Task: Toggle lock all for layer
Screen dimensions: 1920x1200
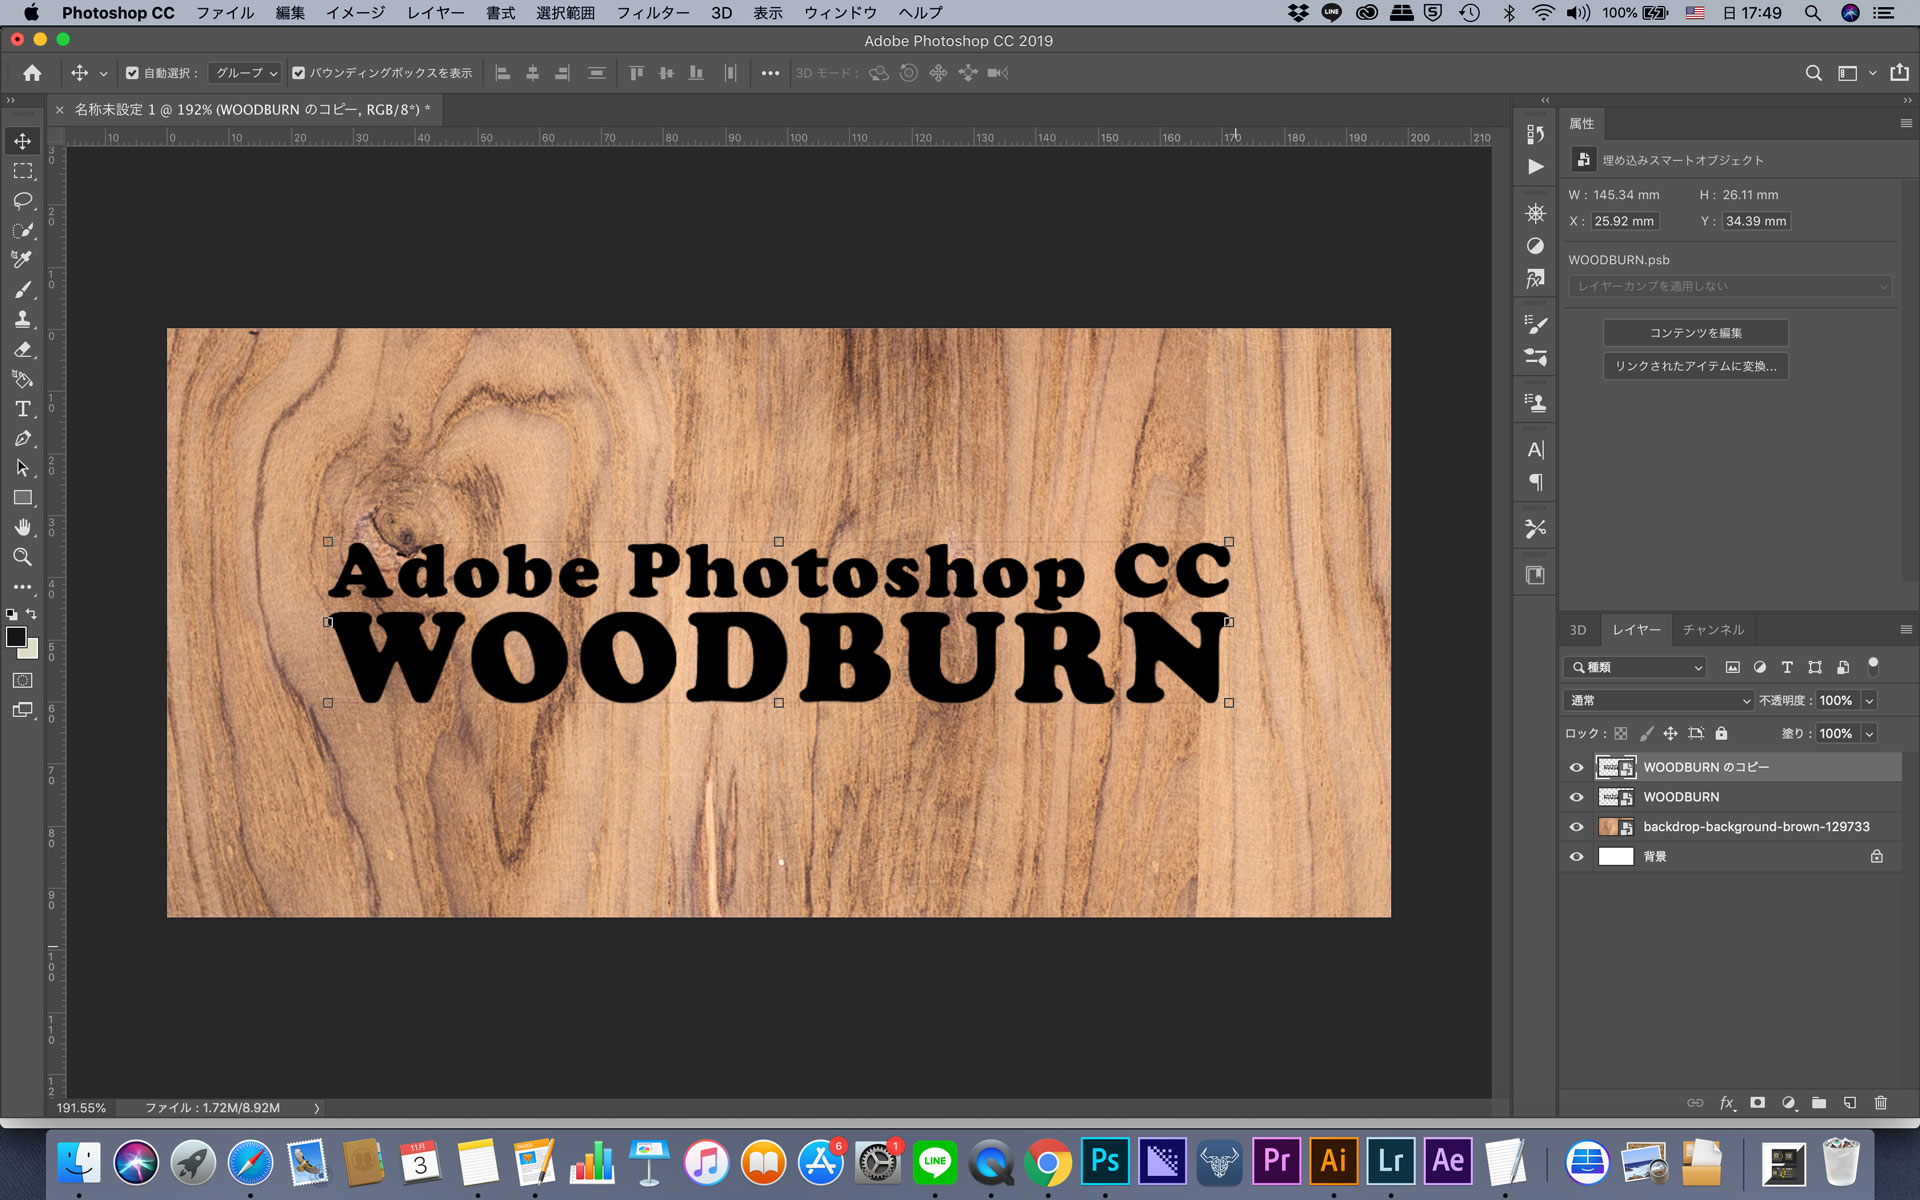Action: [x=1721, y=734]
